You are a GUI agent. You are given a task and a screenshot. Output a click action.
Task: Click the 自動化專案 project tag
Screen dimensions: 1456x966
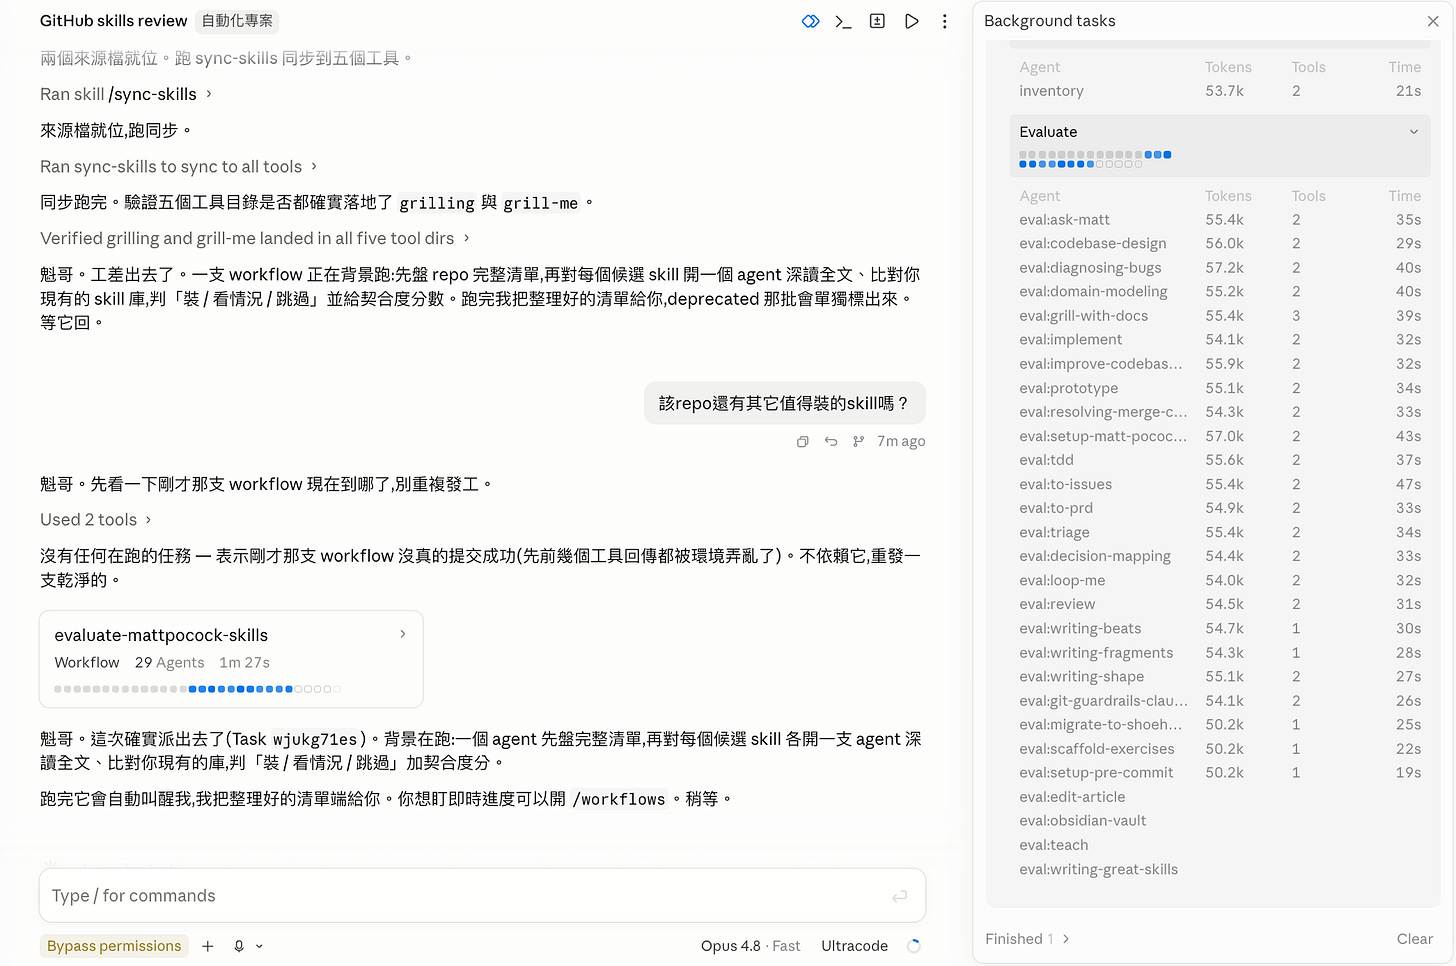(x=237, y=21)
